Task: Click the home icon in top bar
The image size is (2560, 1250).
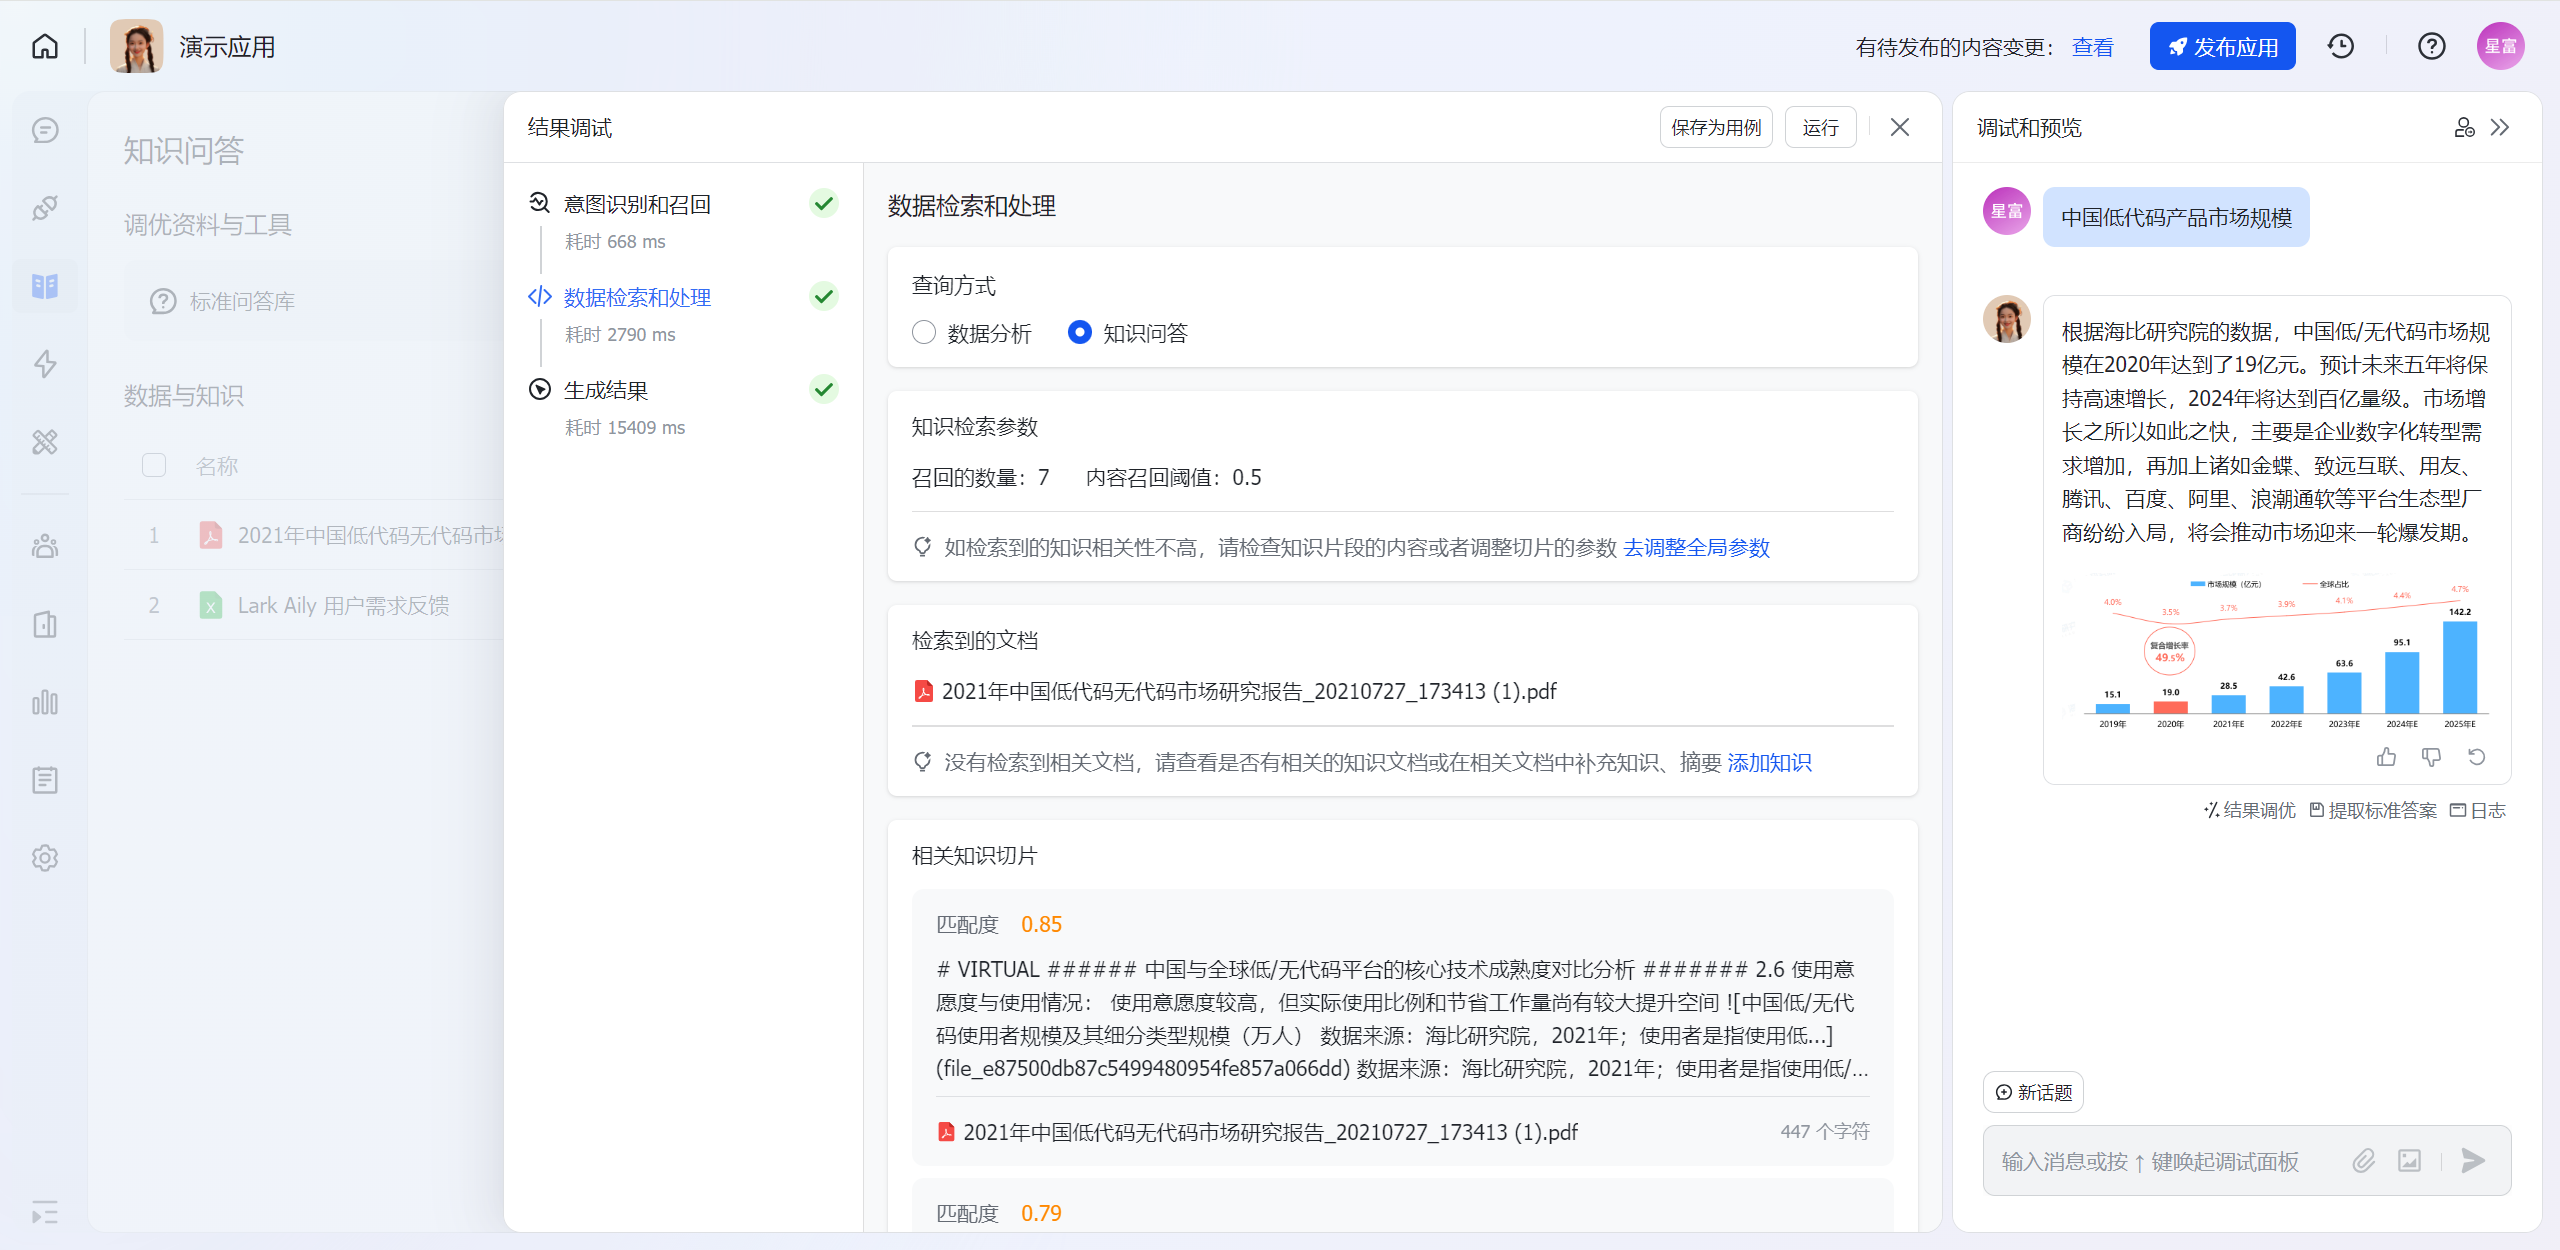Action: [45, 46]
